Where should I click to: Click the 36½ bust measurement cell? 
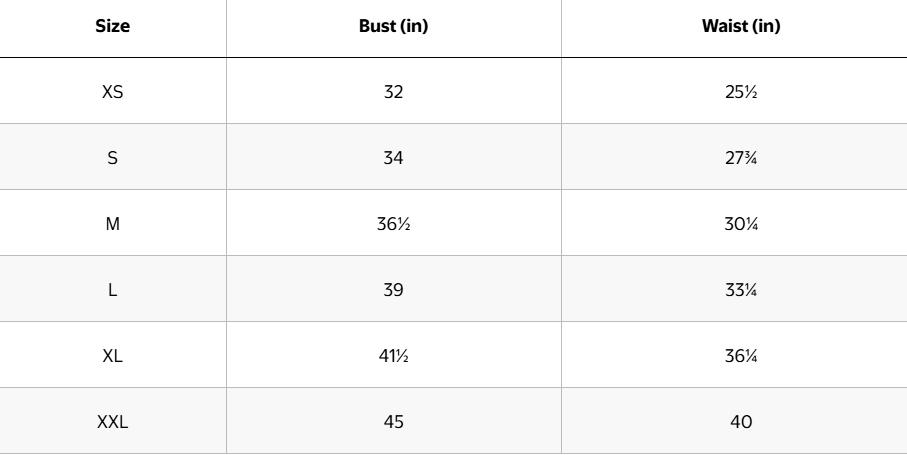pyautogui.click(x=393, y=223)
